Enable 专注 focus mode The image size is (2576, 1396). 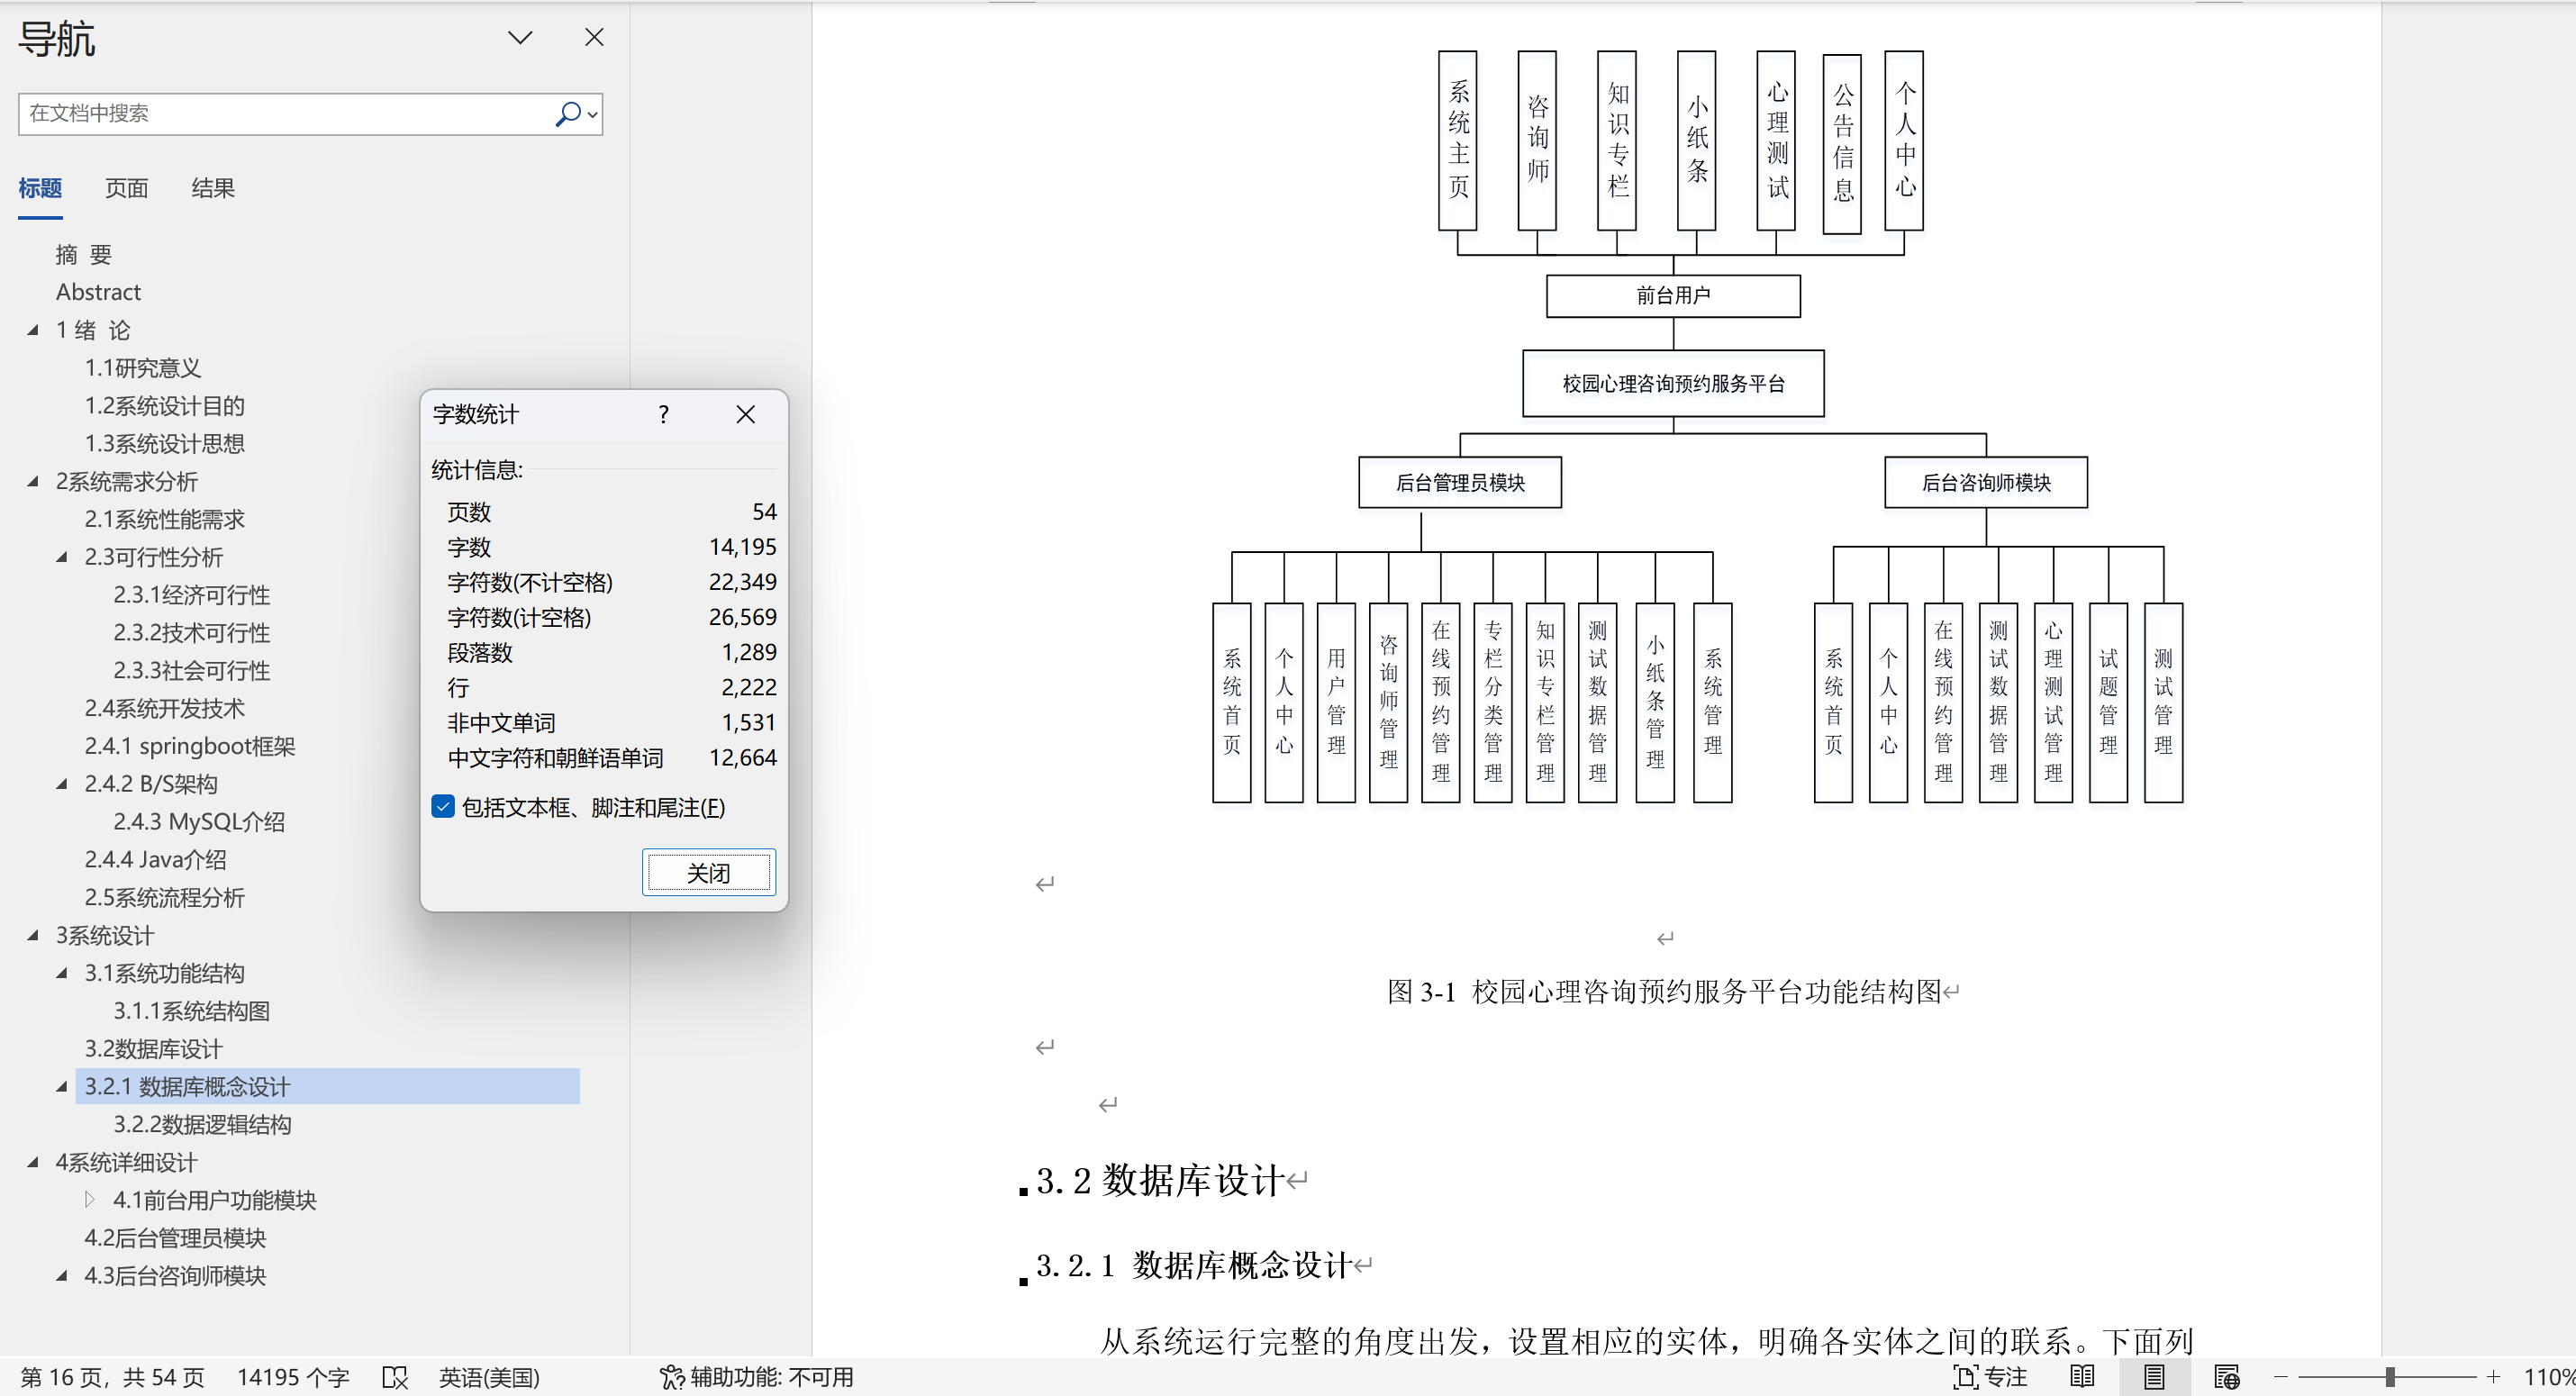coord(1990,1377)
